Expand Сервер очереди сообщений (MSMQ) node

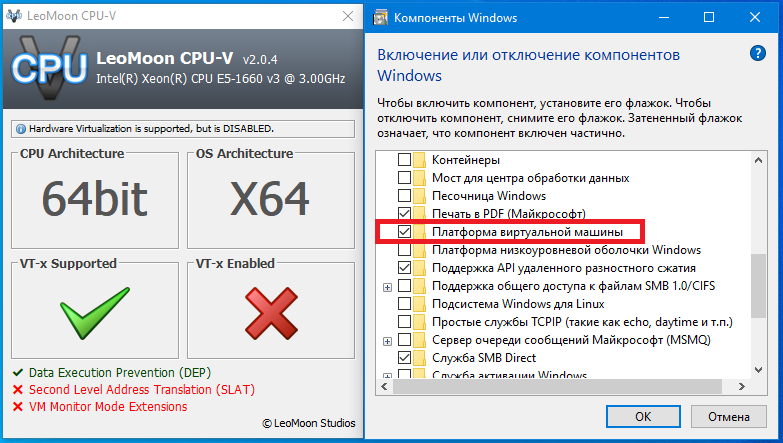pos(387,341)
